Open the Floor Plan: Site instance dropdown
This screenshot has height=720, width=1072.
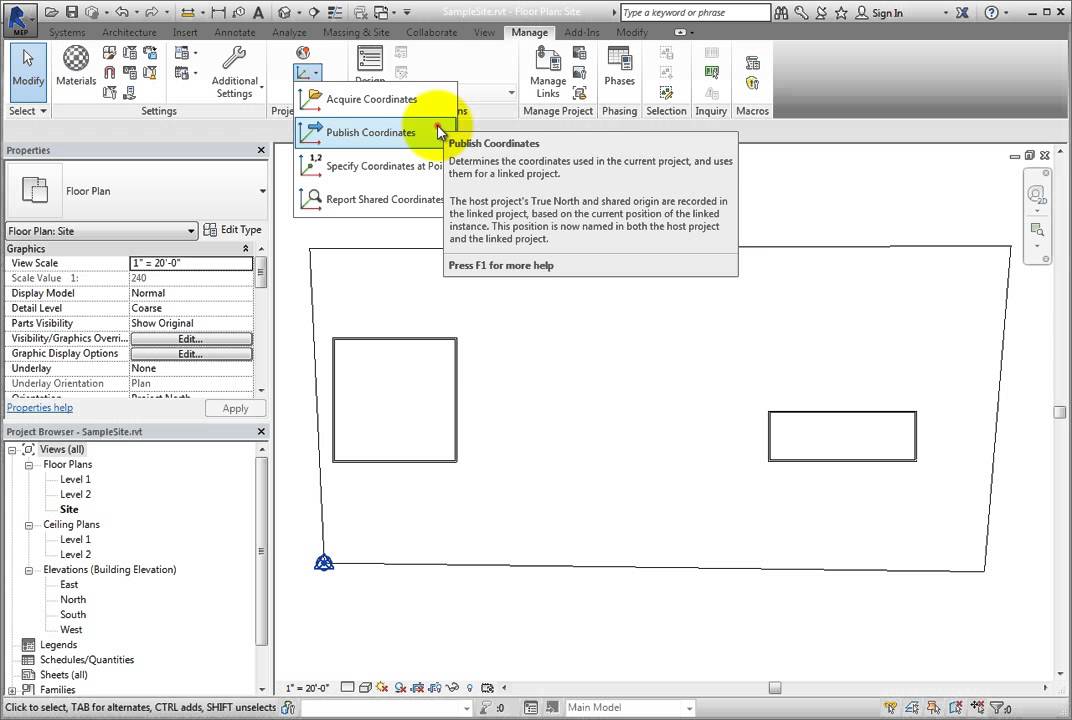click(x=101, y=231)
